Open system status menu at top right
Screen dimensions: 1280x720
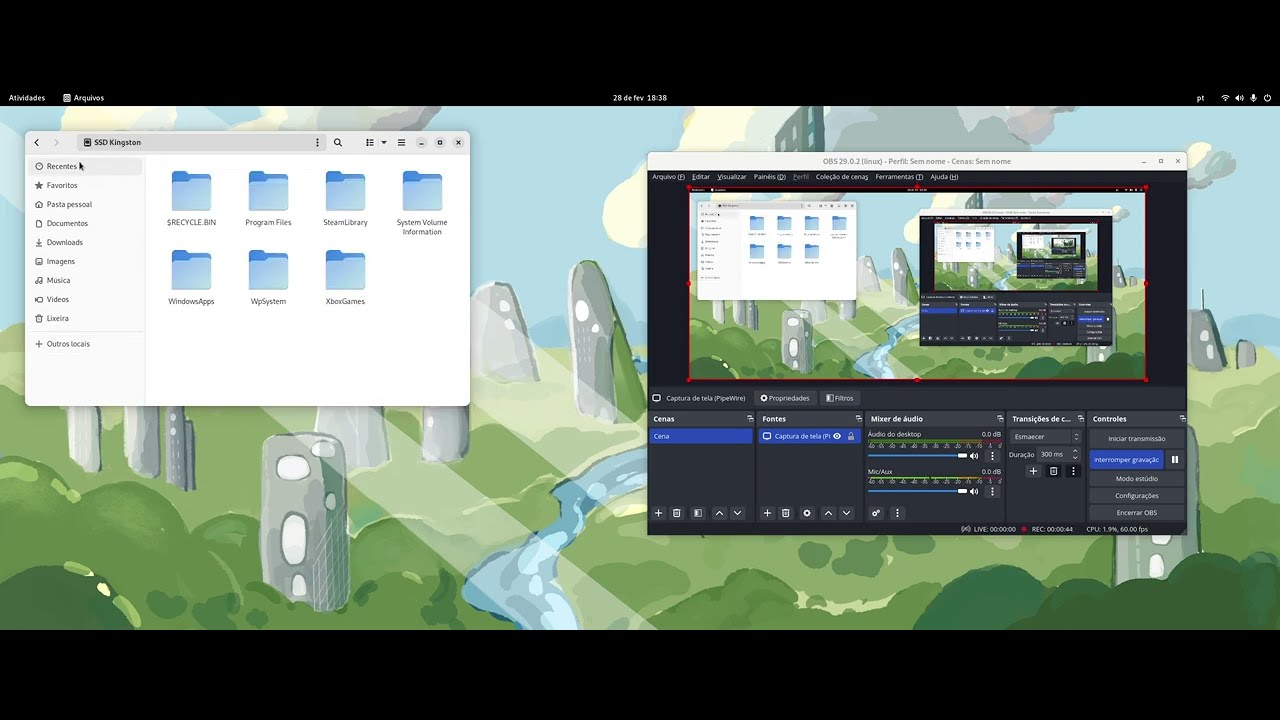click(x=1246, y=98)
